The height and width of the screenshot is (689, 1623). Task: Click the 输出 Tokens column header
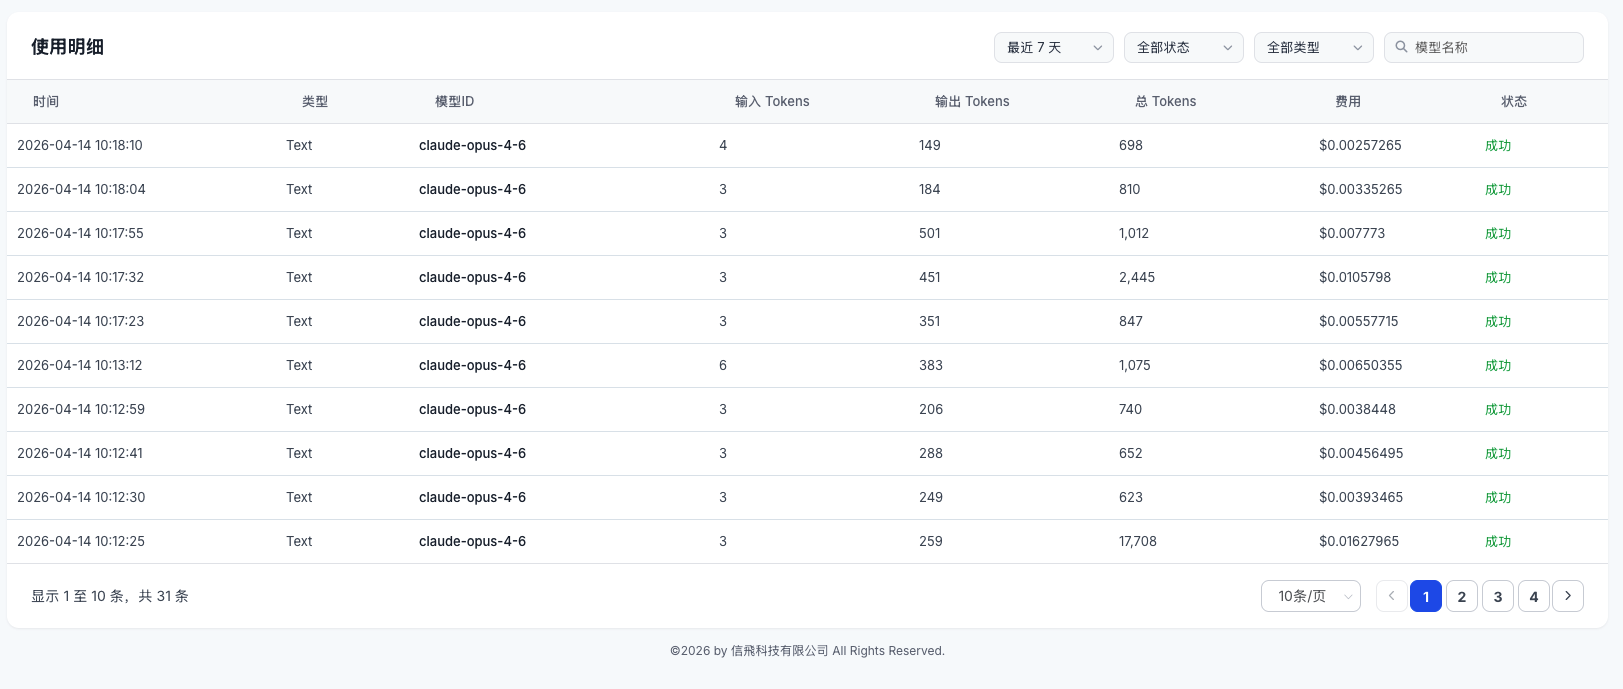click(x=972, y=102)
